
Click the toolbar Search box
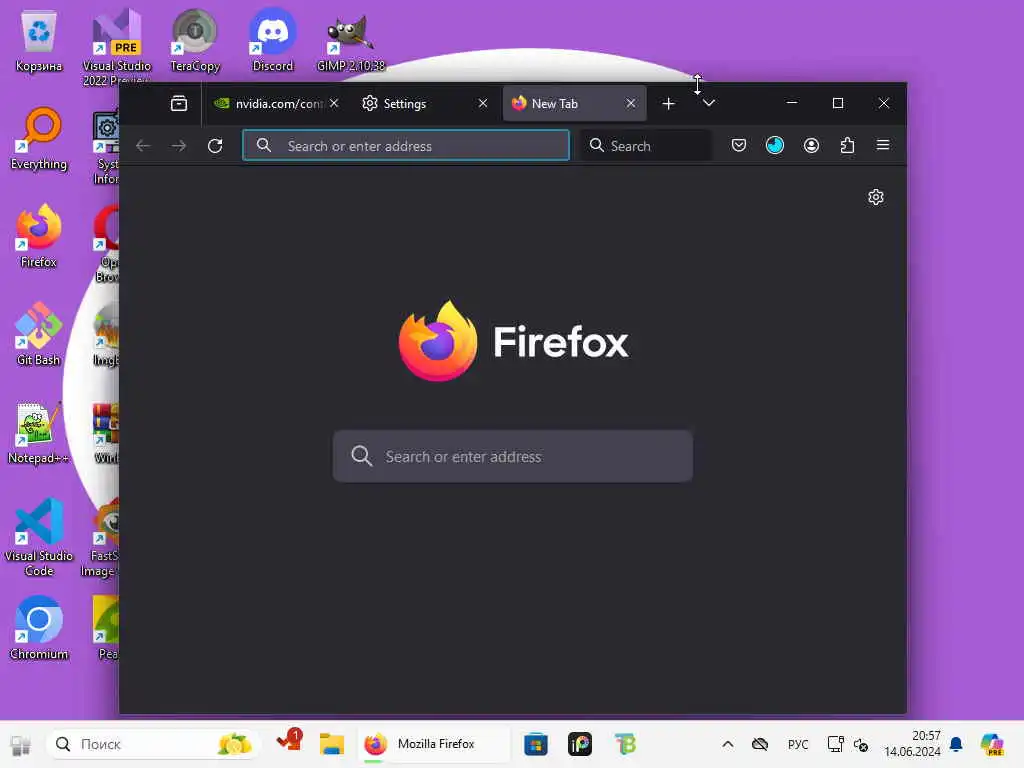tap(647, 146)
